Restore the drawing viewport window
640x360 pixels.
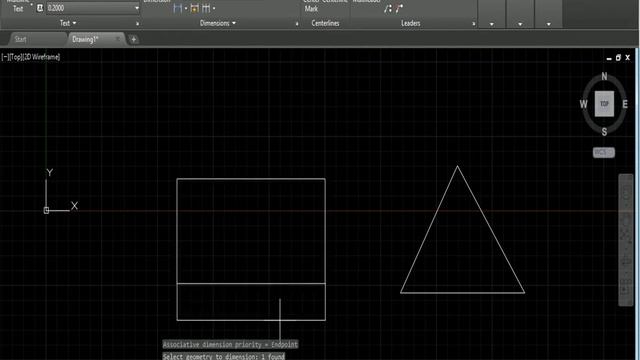pyautogui.click(x=618, y=58)
